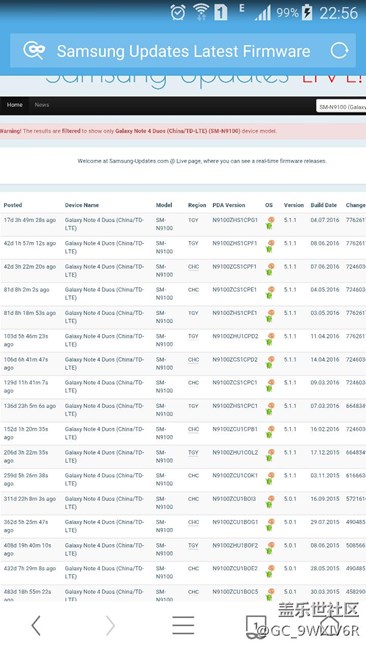Image resolution: width=366 pixels, height=650 pixels.
Task: Open the tab switcher icon showing 1
Action: point(256,626)
